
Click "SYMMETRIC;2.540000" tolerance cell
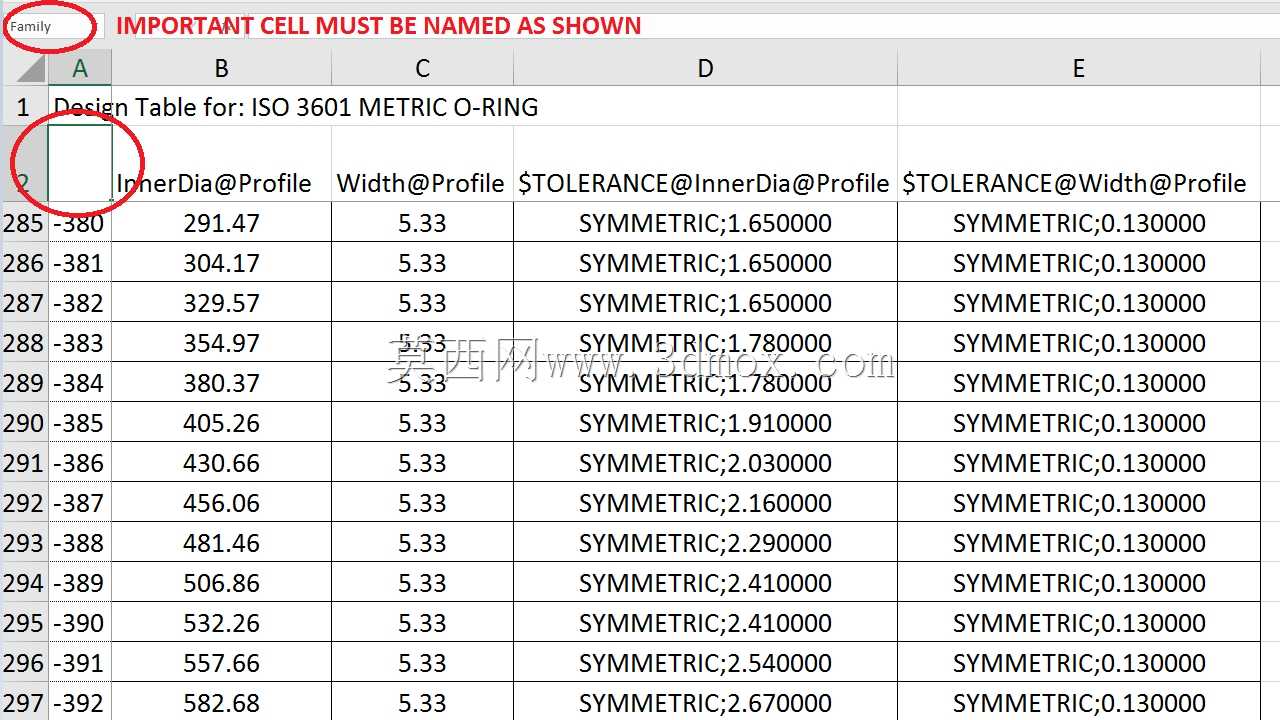click(705, 662)
